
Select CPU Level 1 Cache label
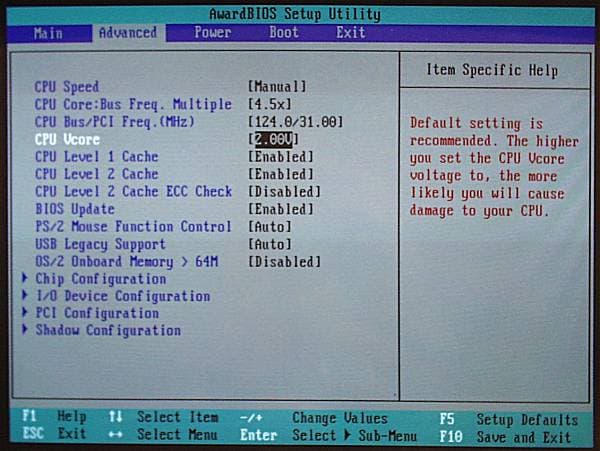96,157
